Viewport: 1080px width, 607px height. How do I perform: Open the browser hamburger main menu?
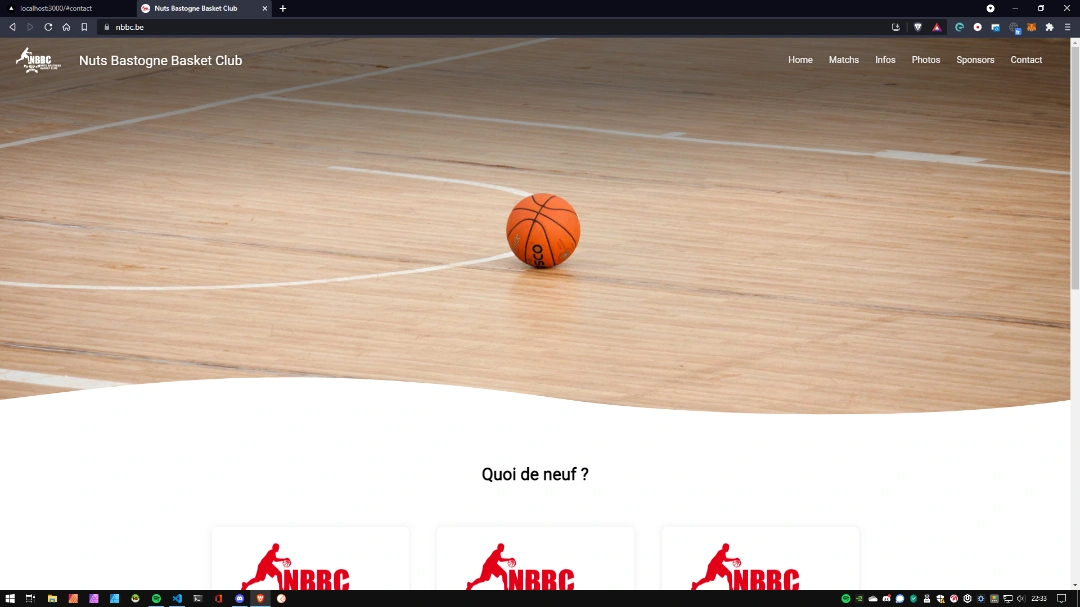[x=1068, y=27]
